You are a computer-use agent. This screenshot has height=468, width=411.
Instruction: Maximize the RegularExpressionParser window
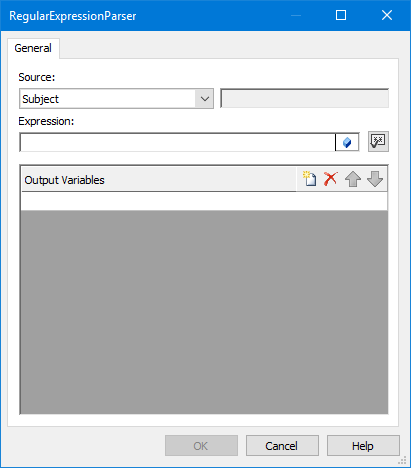[x=341, y=15]
